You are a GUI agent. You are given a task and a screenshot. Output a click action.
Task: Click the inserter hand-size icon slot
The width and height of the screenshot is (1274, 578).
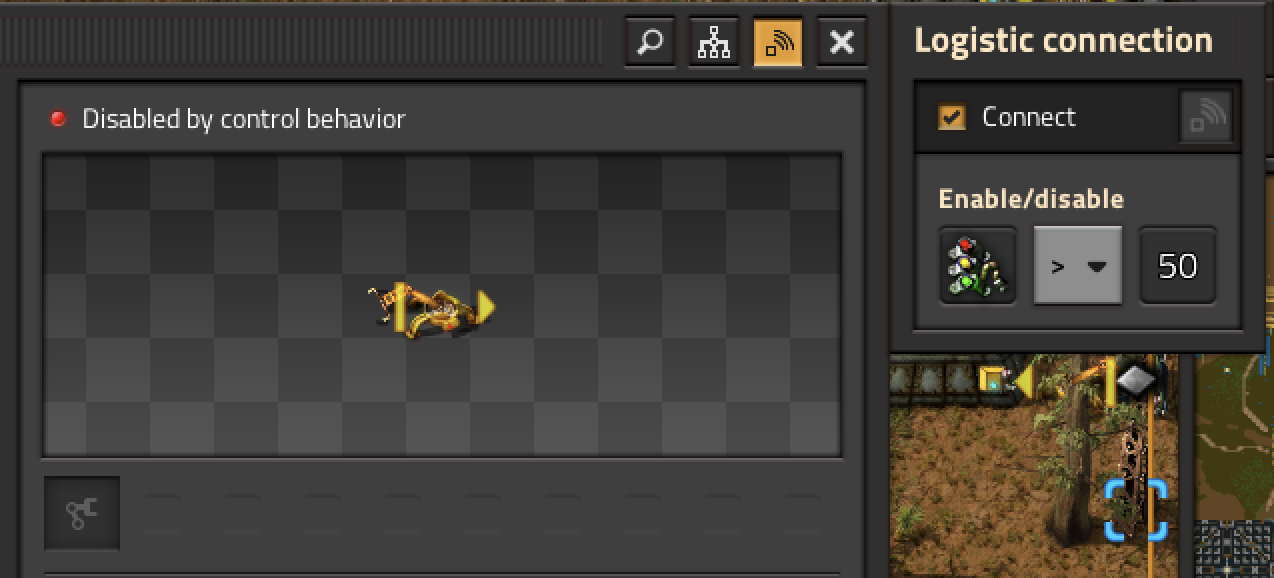[82, 513]
